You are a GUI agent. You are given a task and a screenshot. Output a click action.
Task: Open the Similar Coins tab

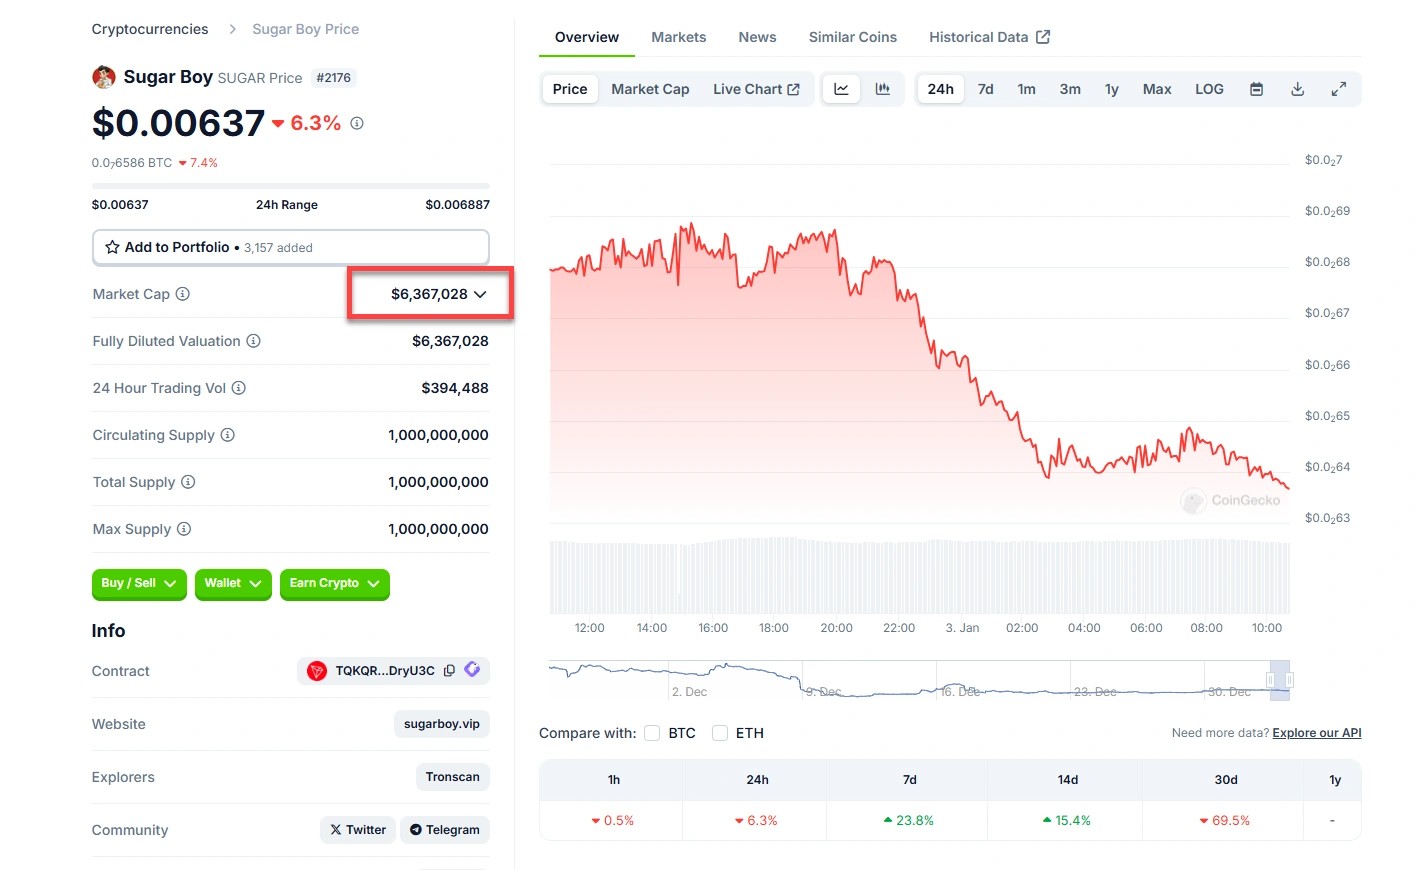tap(852, 37)
